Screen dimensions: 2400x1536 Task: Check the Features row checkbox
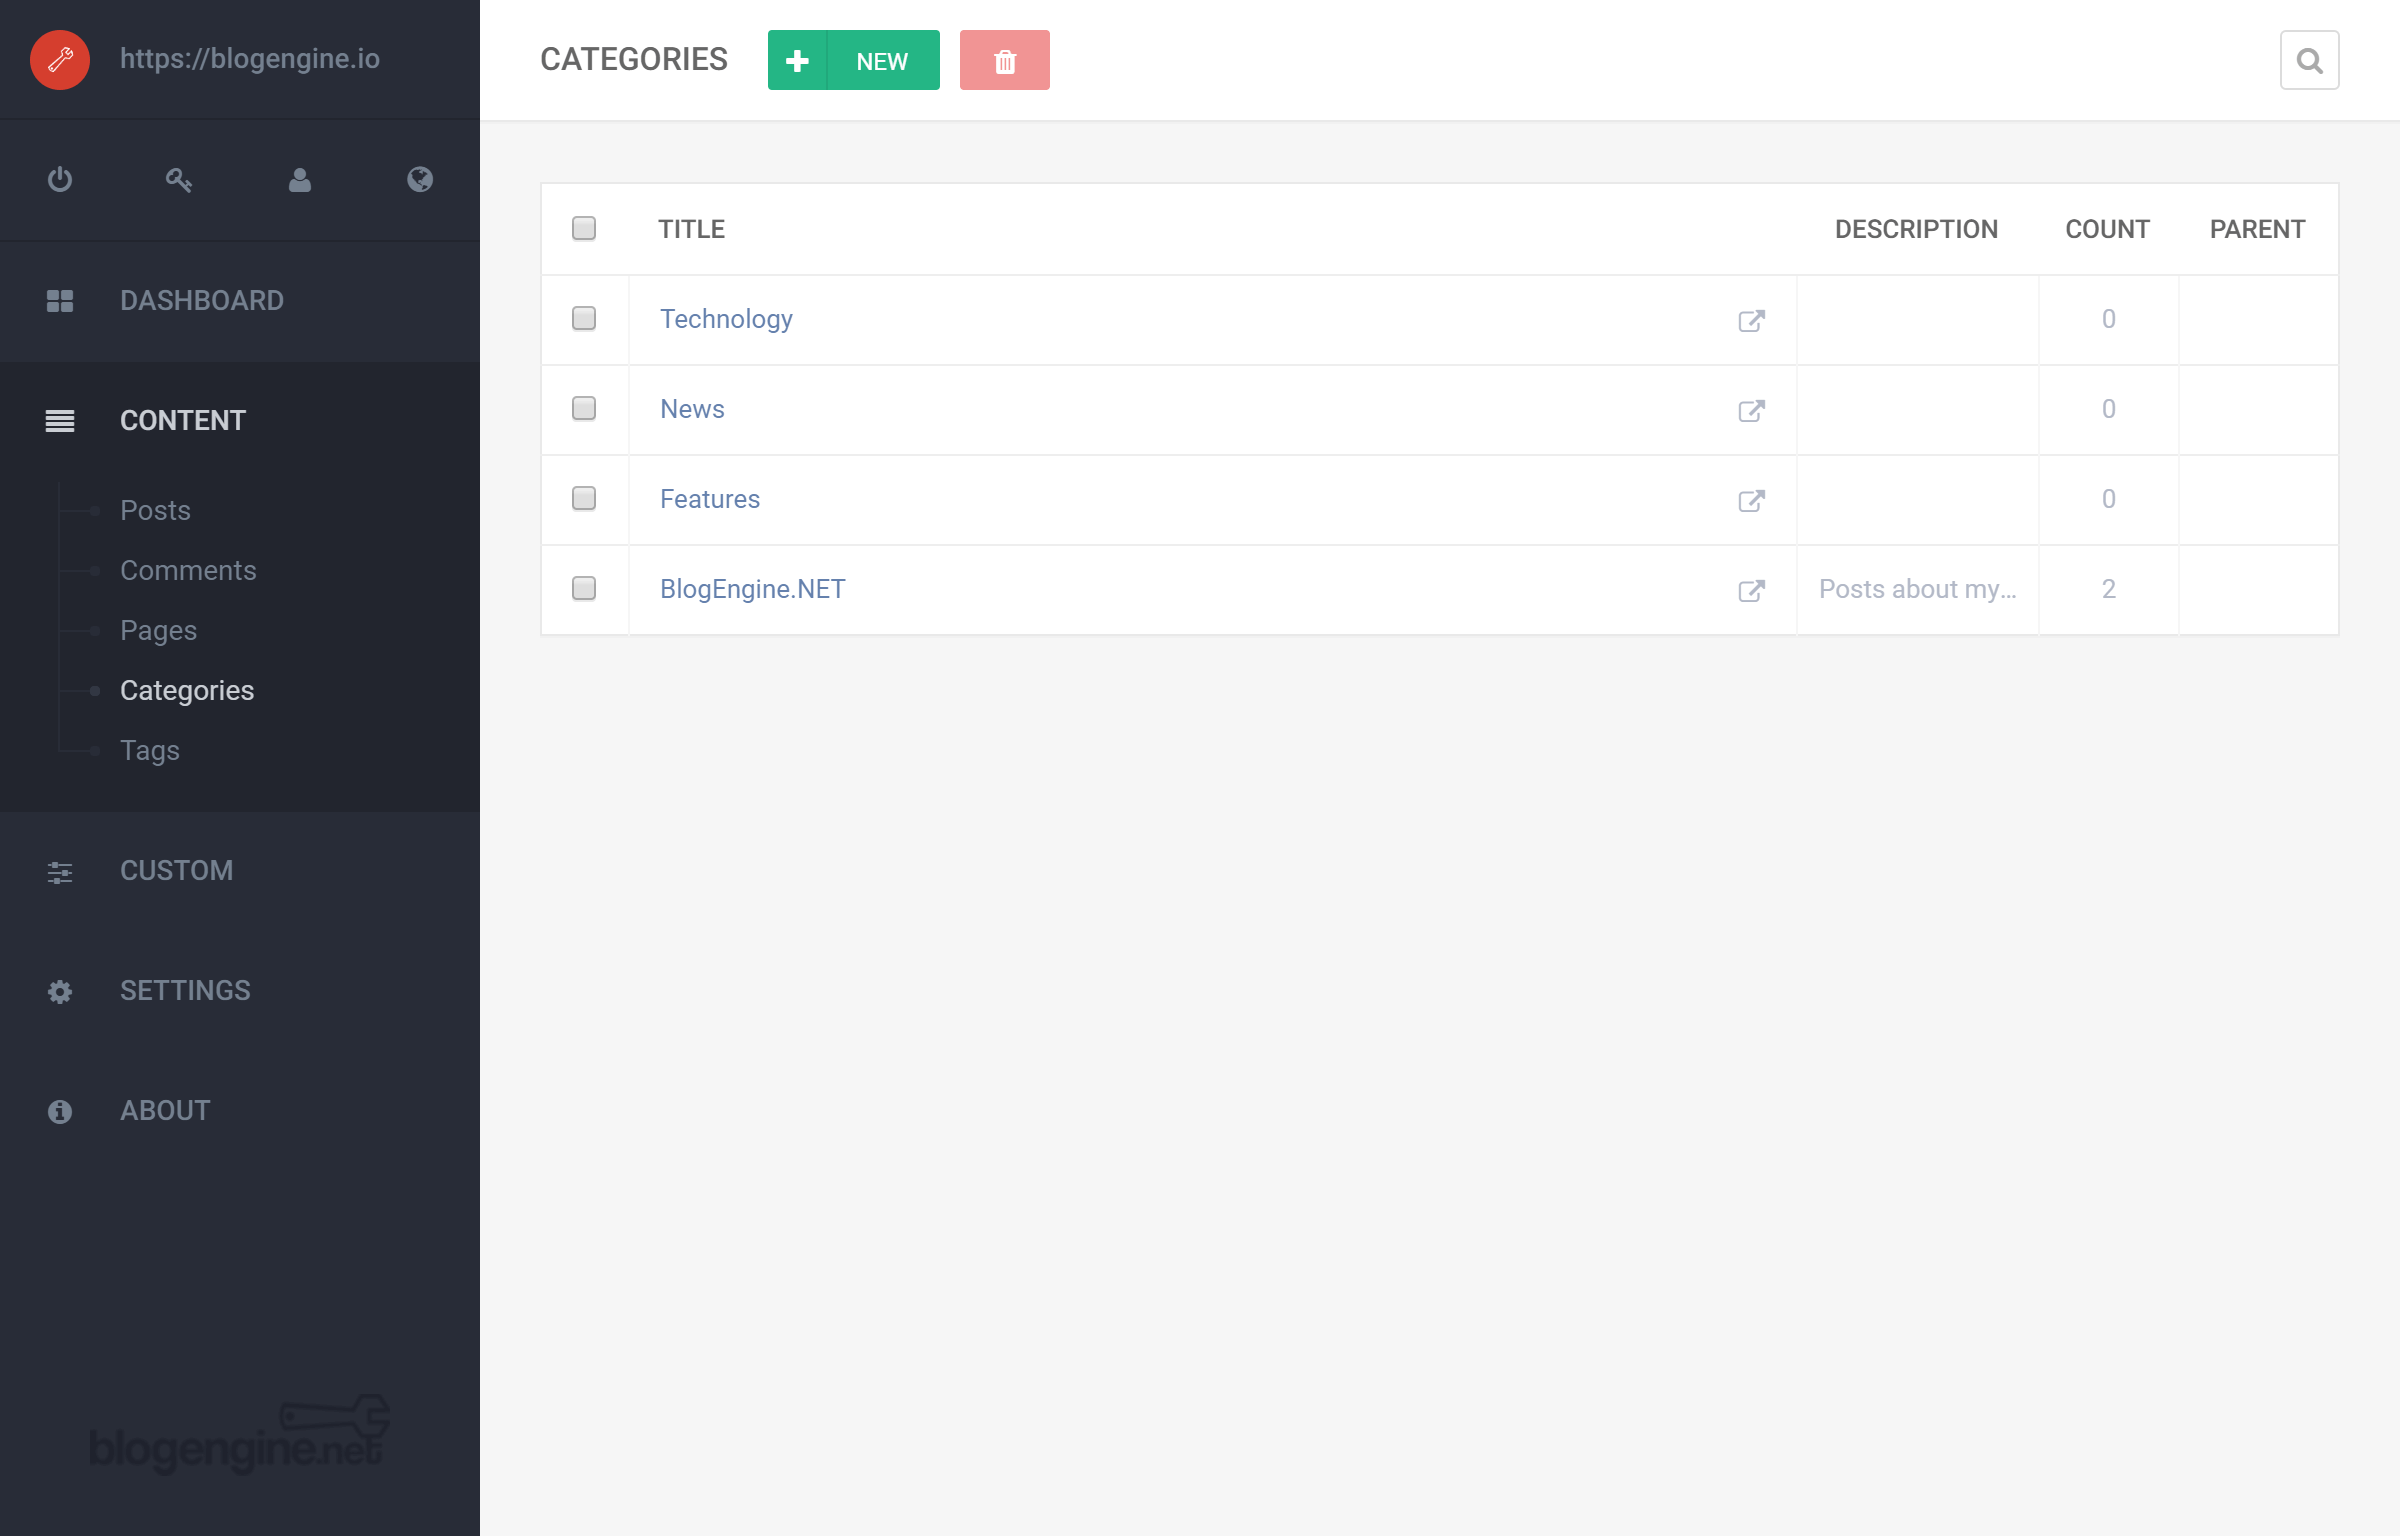click(x=584, y=498)
